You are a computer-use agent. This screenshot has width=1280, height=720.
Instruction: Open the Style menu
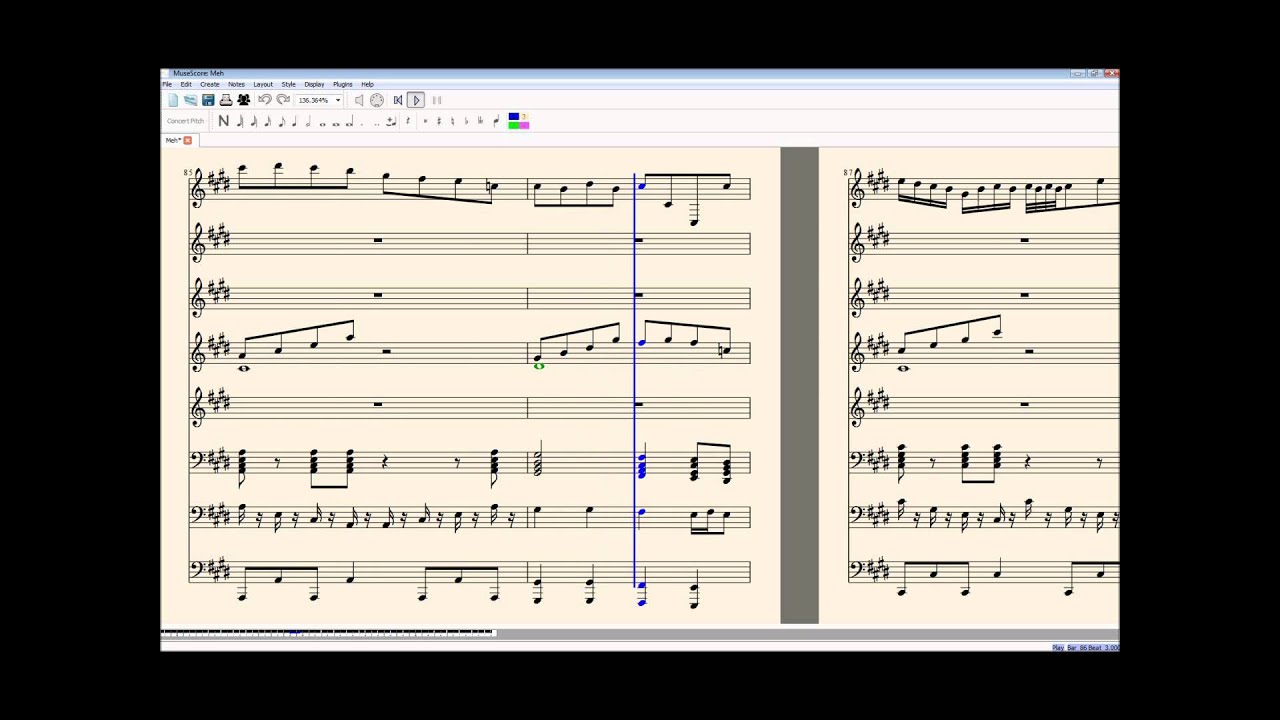pos(288,84)
